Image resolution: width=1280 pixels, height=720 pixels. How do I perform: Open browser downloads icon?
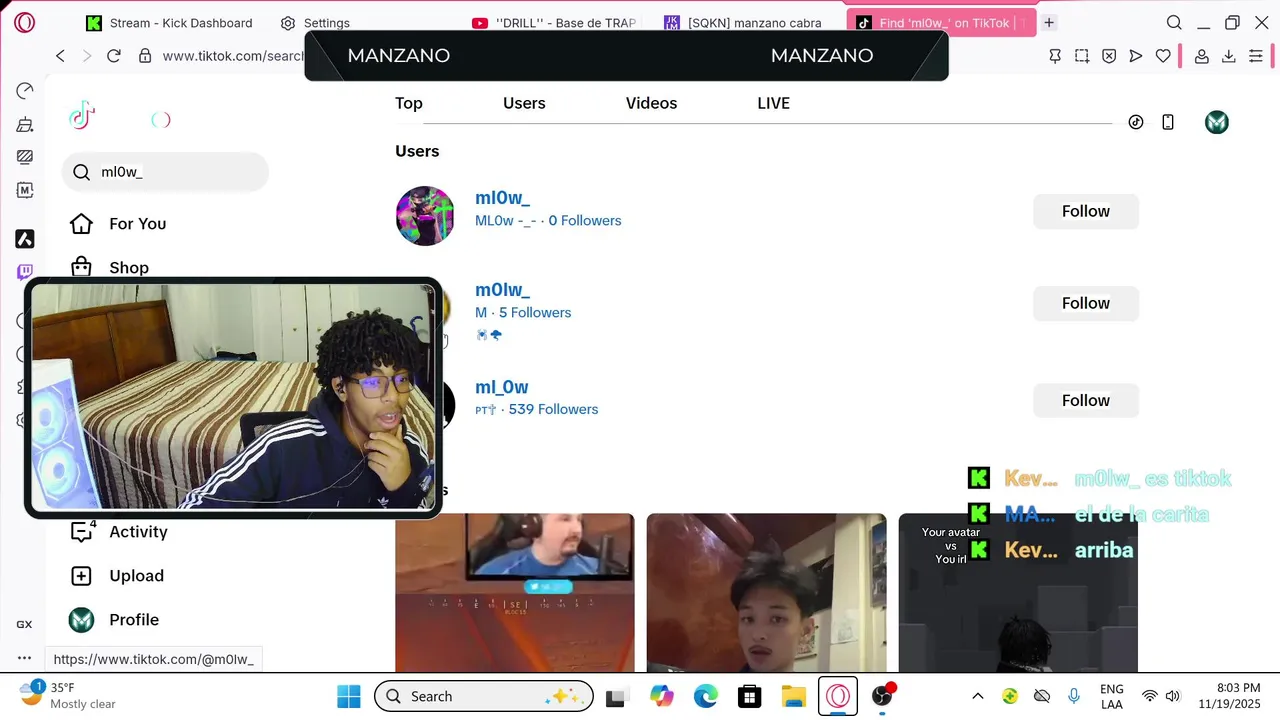click(1229, 56)
